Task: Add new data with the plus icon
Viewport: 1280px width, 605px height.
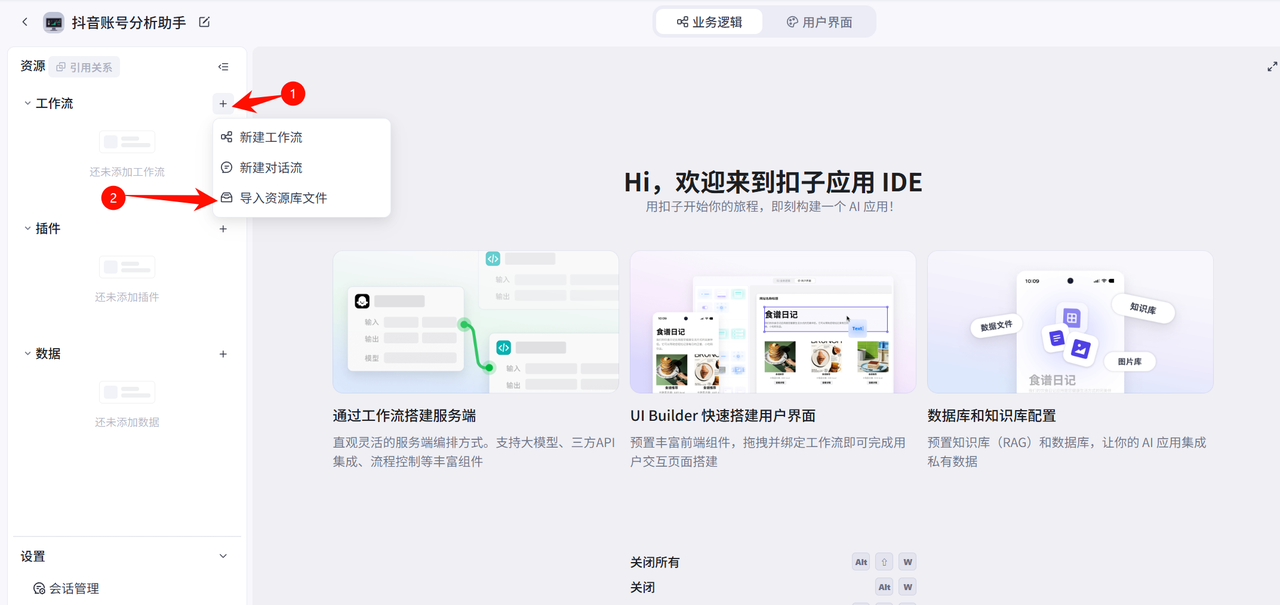Action: [223, 354]
